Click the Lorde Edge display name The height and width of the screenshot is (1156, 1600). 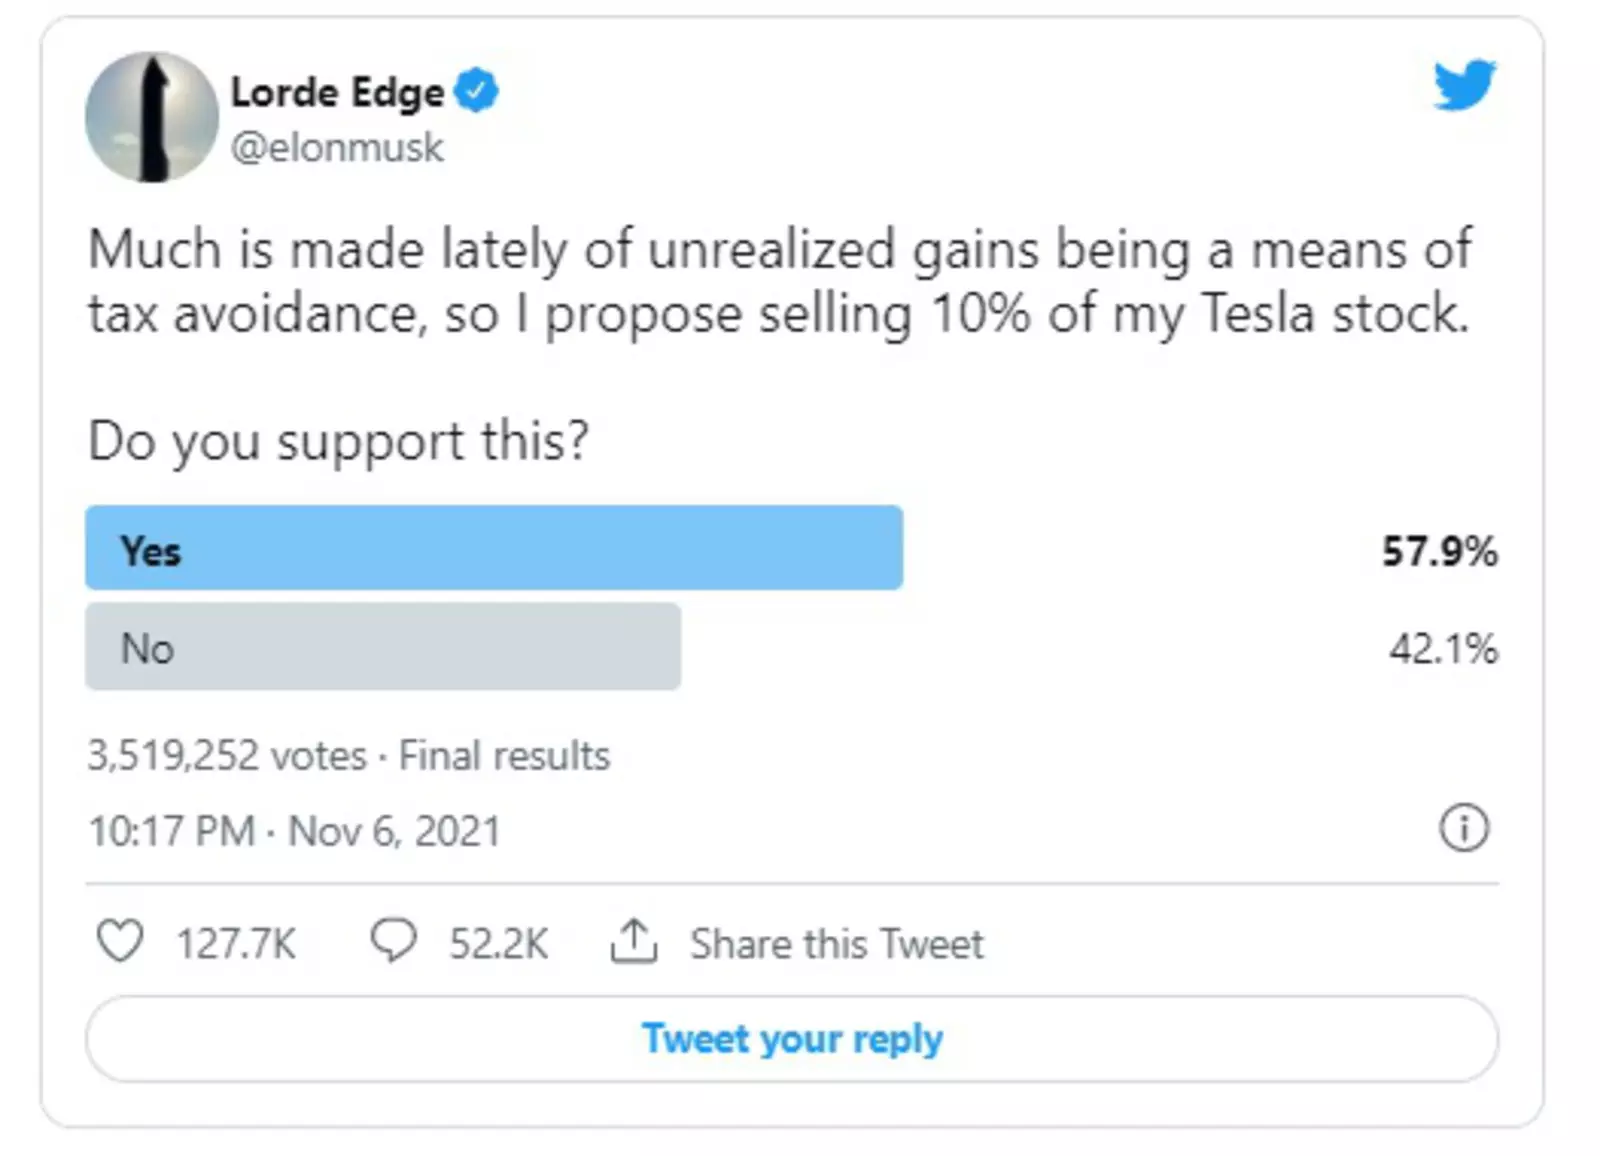337,93
